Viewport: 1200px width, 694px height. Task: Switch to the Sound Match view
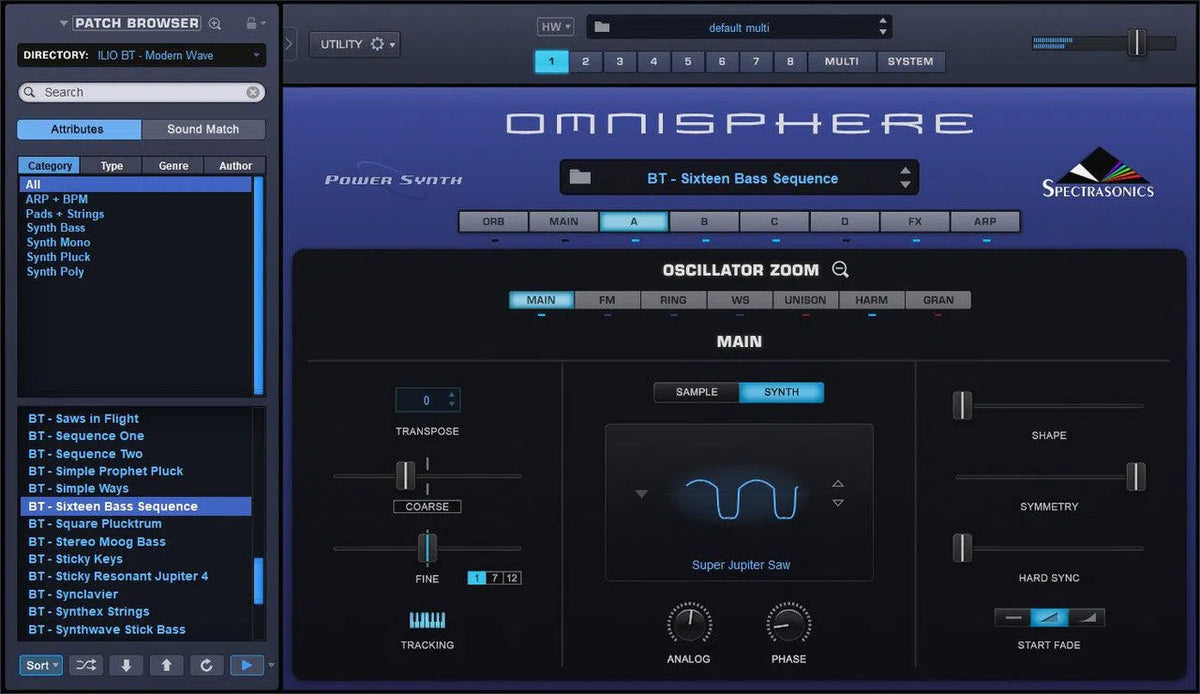click(204, 128)
